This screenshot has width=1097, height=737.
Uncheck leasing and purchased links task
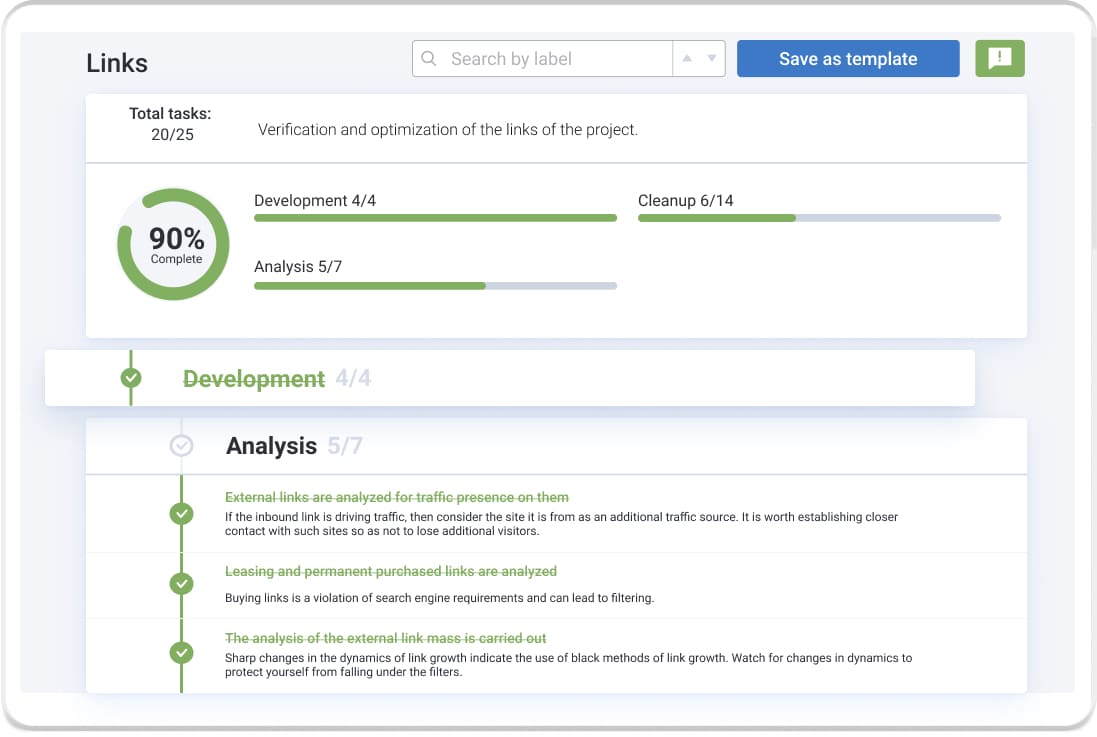pyautogui.click(x=181, y=583)
